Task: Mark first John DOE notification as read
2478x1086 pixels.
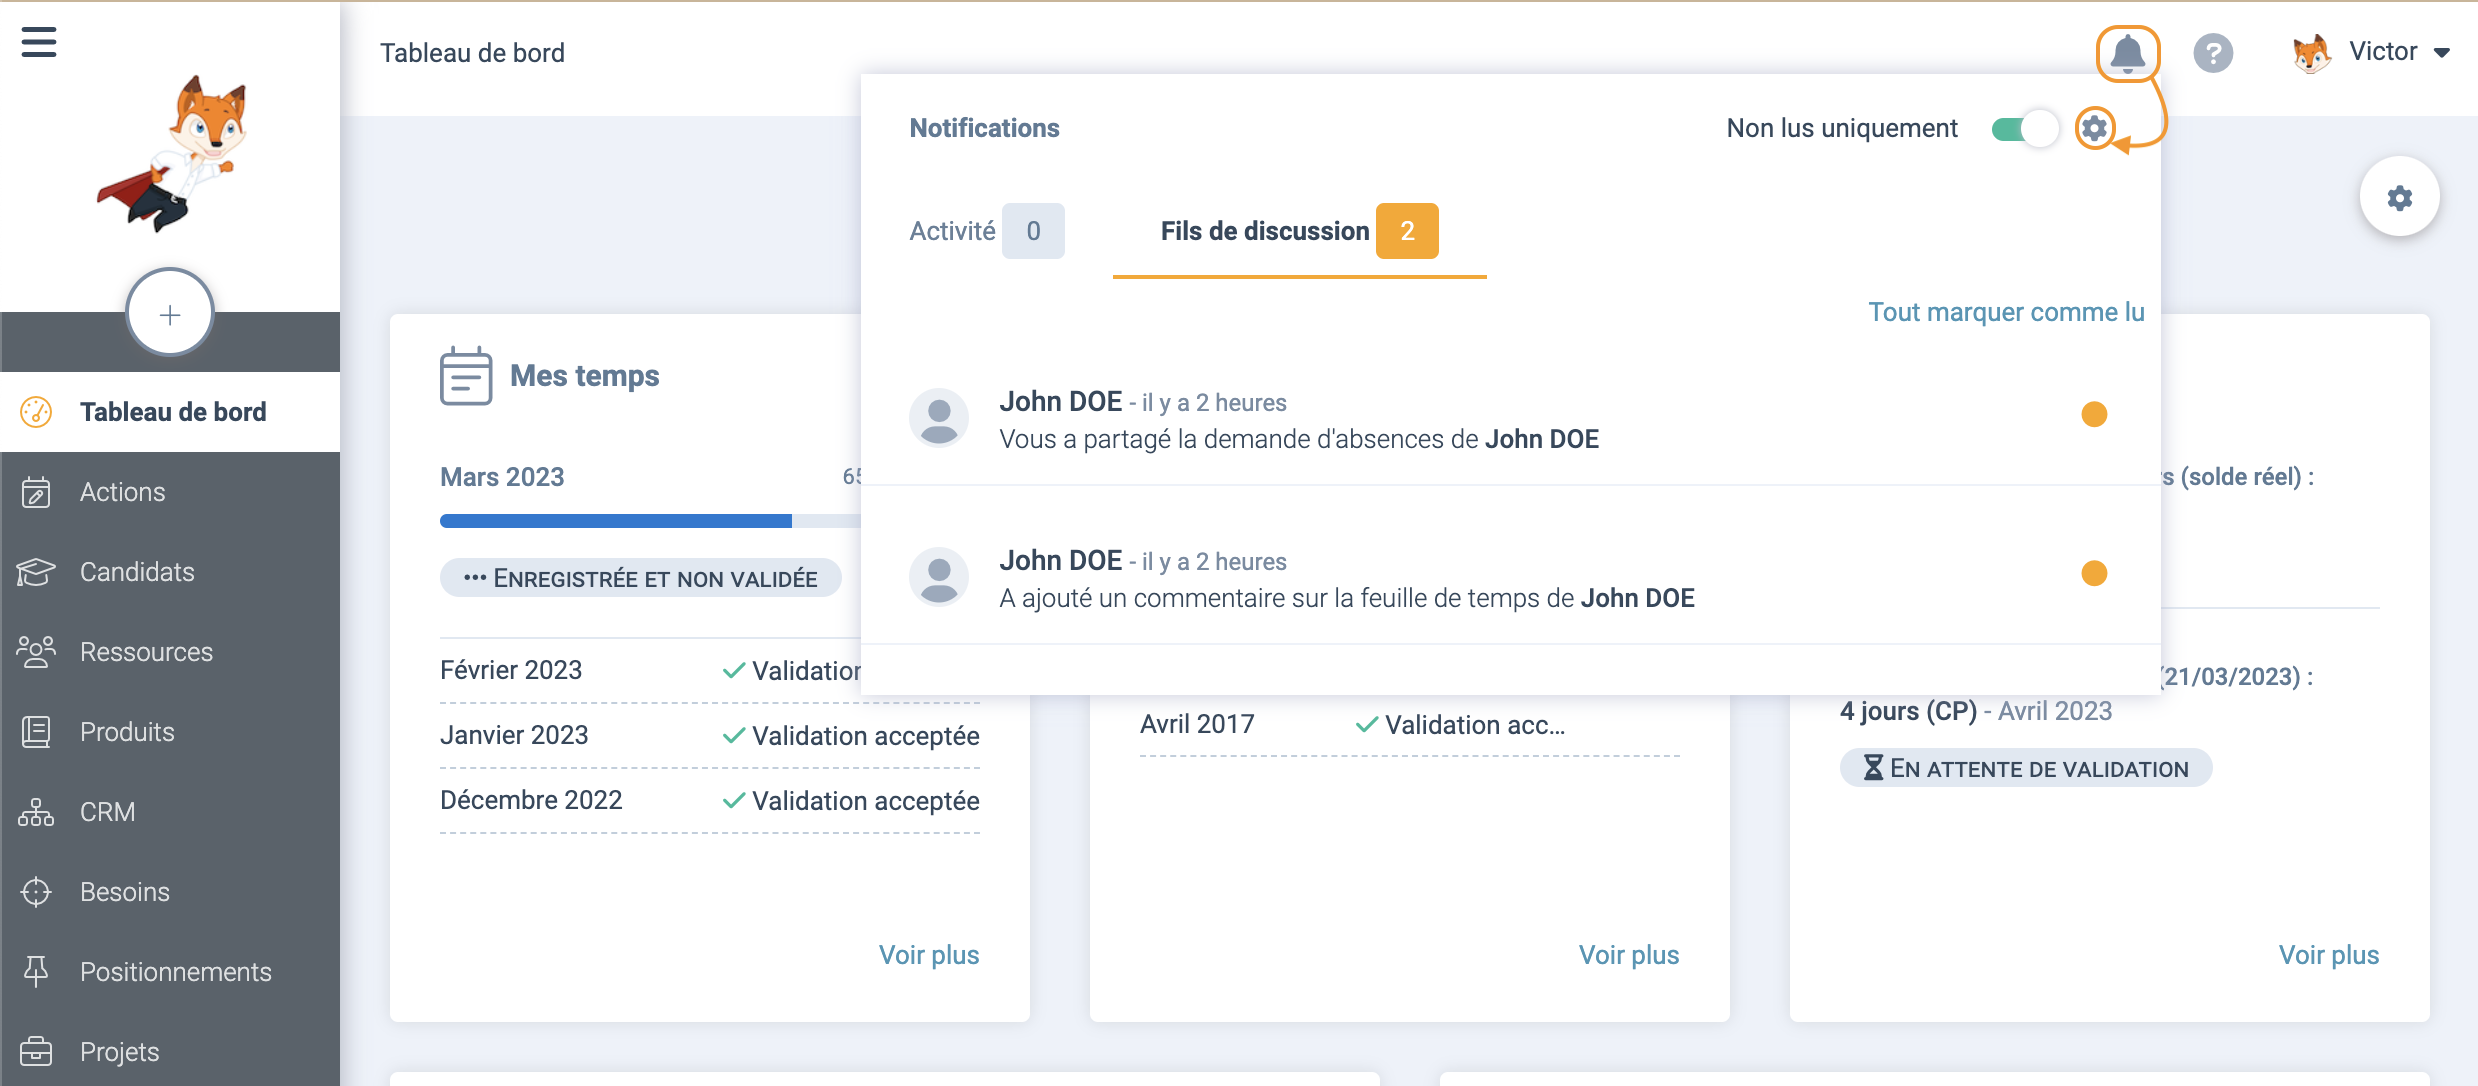Action: point(2094,414)
